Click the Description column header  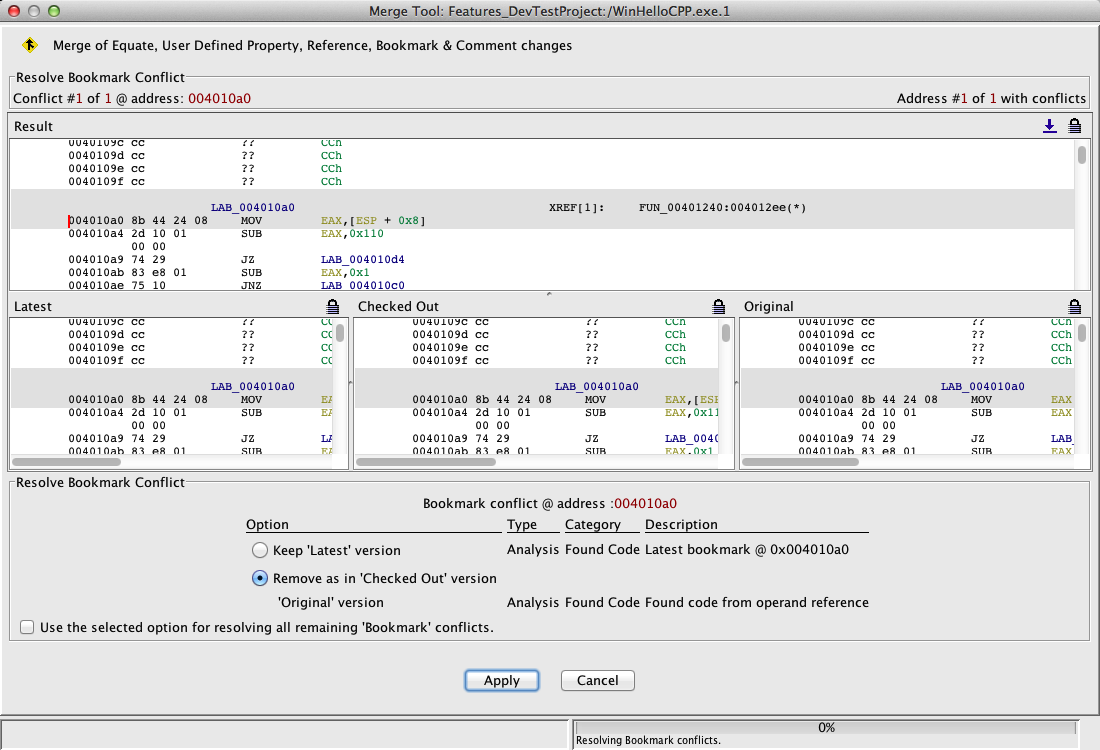pos(681,524)
